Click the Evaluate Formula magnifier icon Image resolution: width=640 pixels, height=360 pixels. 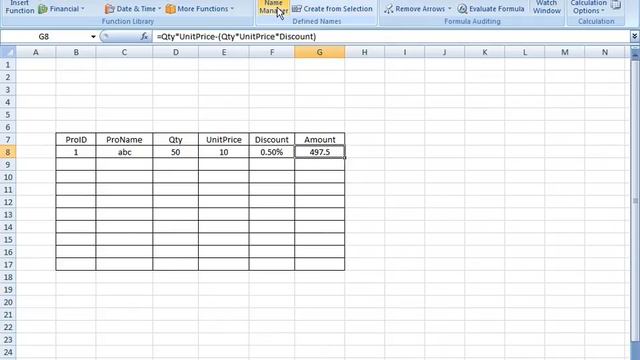point(462,9)
